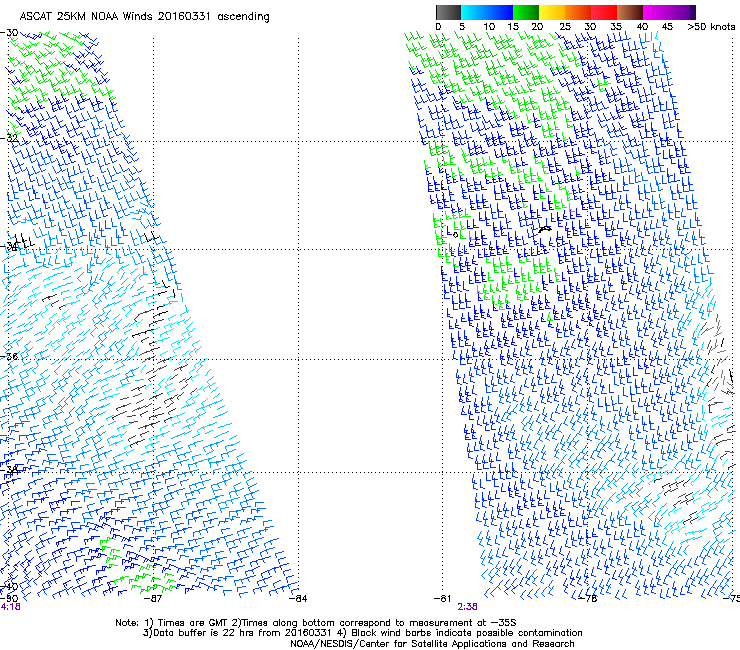Viewport: 740px width, 650px height.
Task: Click the '-81' longitude axis label
Action: pyautogui.click(x=442, y=599)
